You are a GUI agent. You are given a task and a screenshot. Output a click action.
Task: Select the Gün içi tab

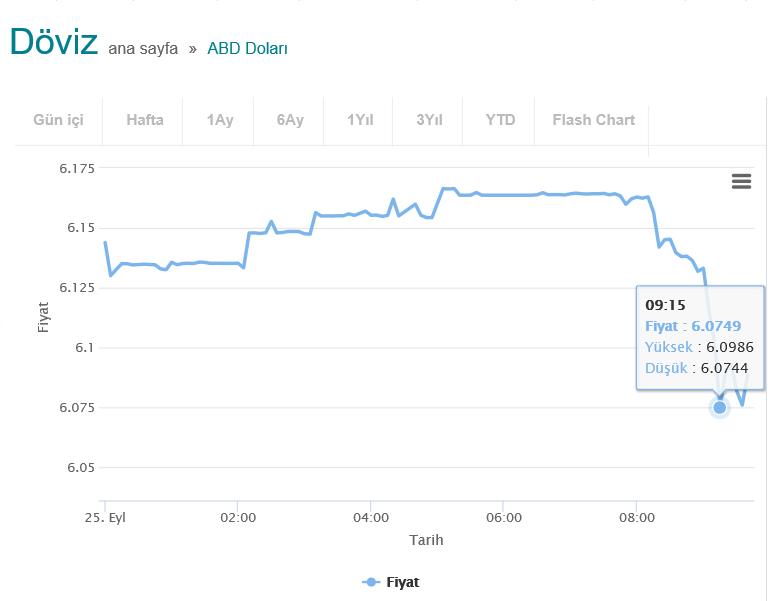point(58,120)
